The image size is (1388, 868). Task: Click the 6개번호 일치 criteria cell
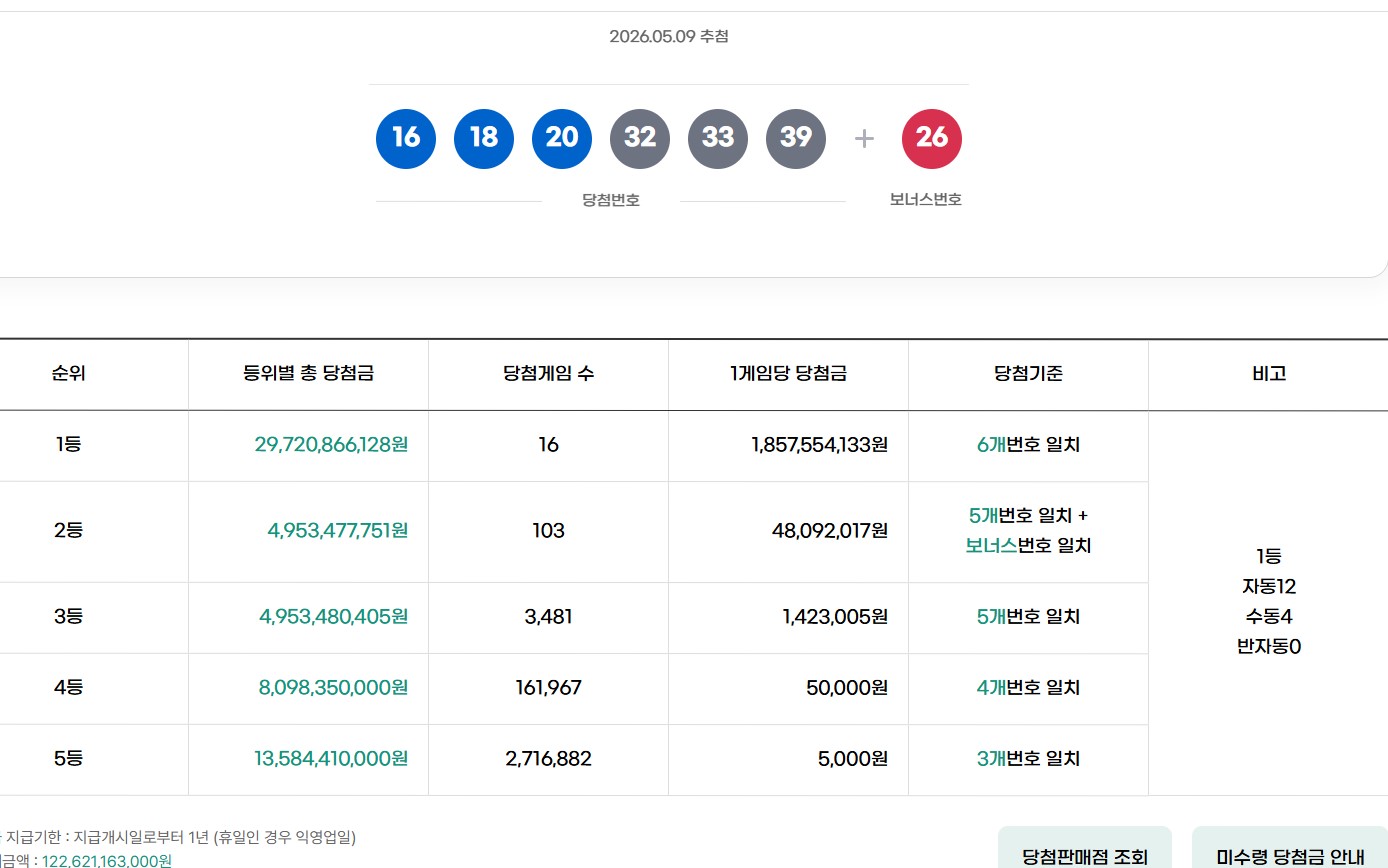pyautogui.click(x=1028, y=445)
